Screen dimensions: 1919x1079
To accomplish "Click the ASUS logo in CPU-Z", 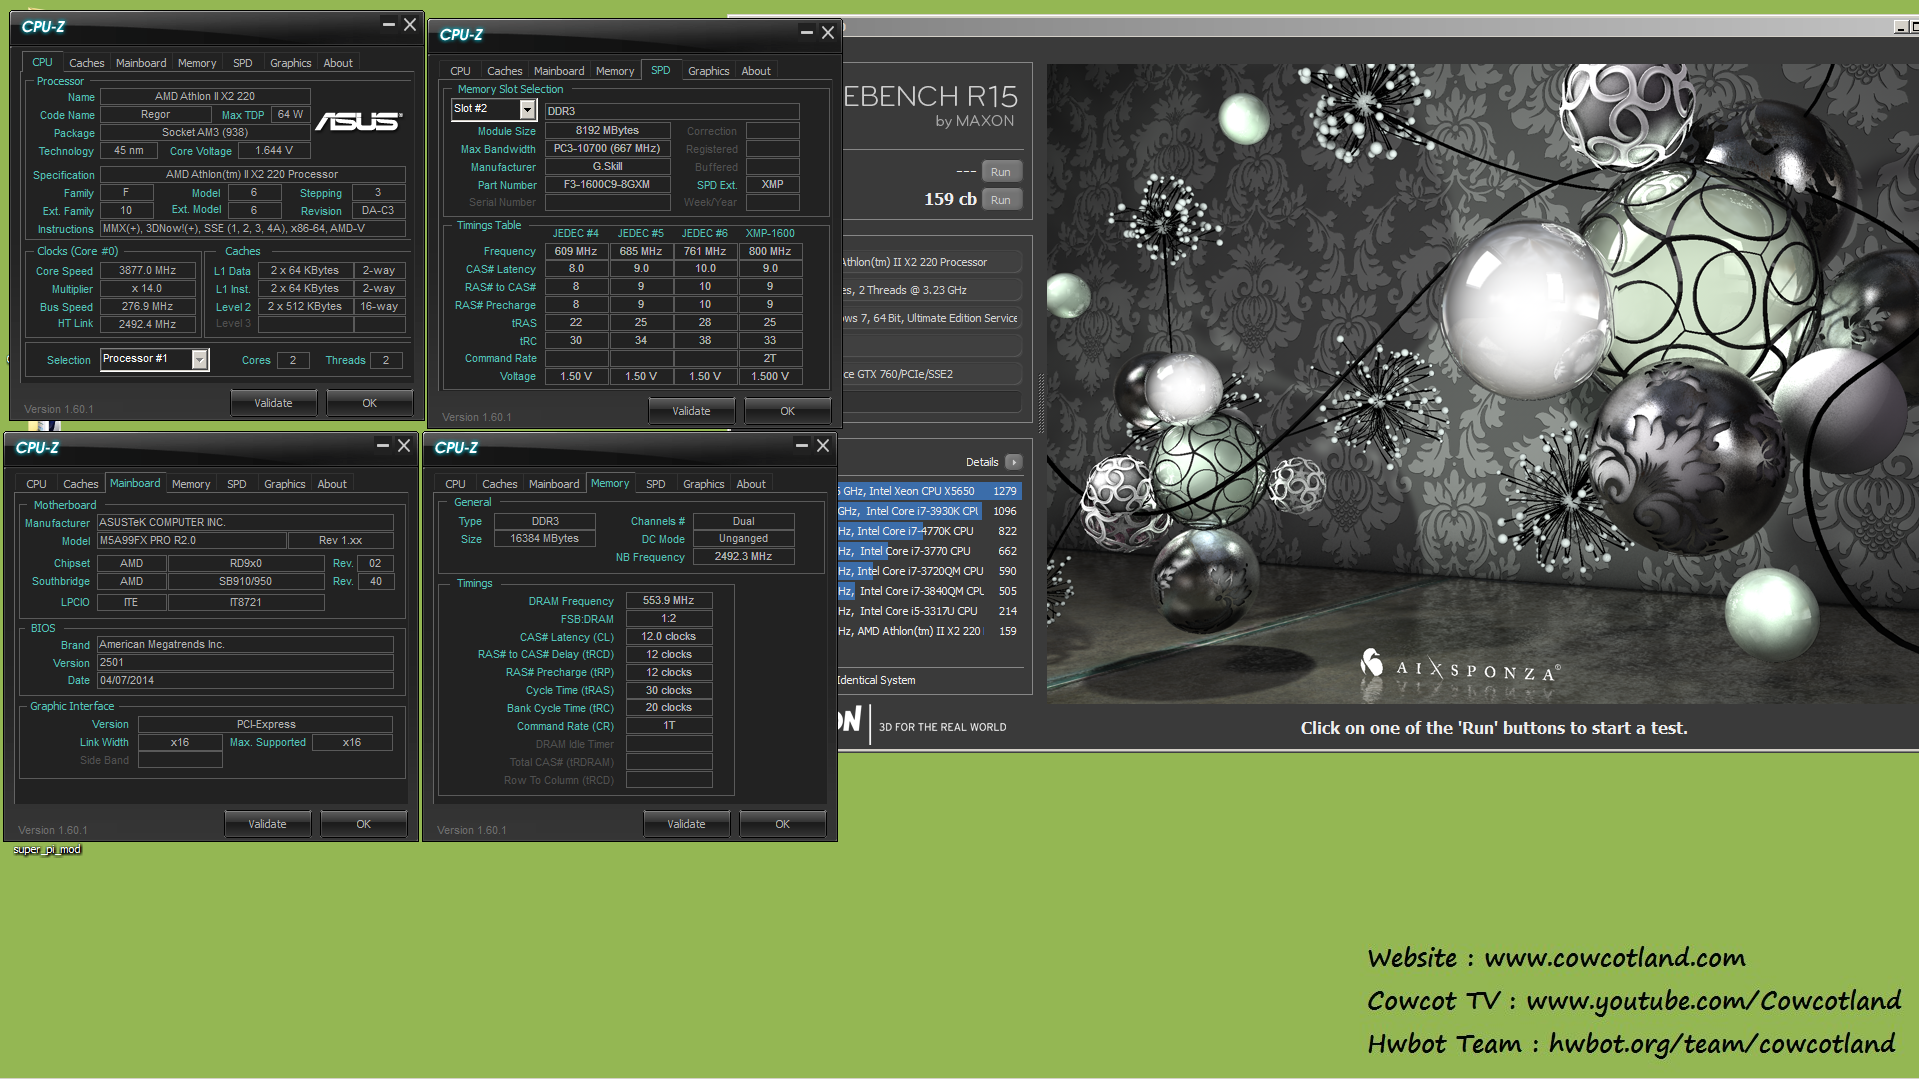I will (358, 121).
